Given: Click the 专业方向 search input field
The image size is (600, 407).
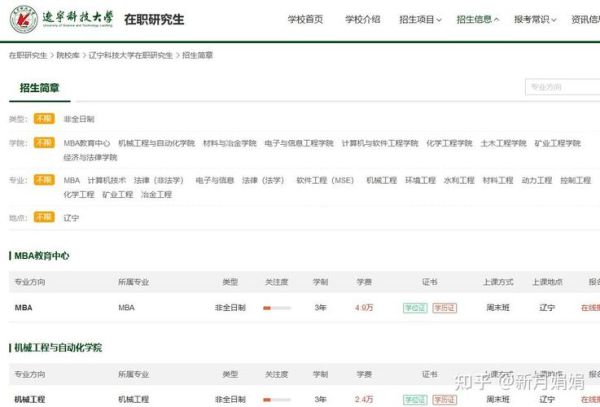Looking at the screenshot, I should click(562, 87).
